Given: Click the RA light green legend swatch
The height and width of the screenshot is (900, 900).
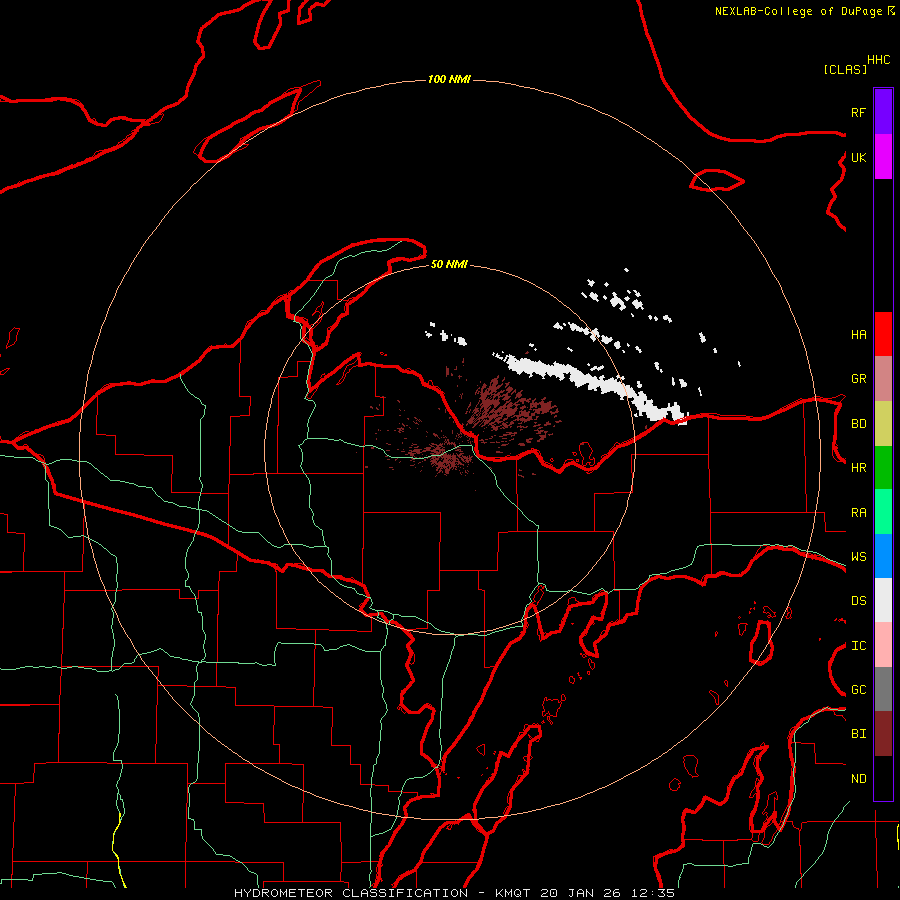Looking at the screenshot, I should click(x=883, y=512).
